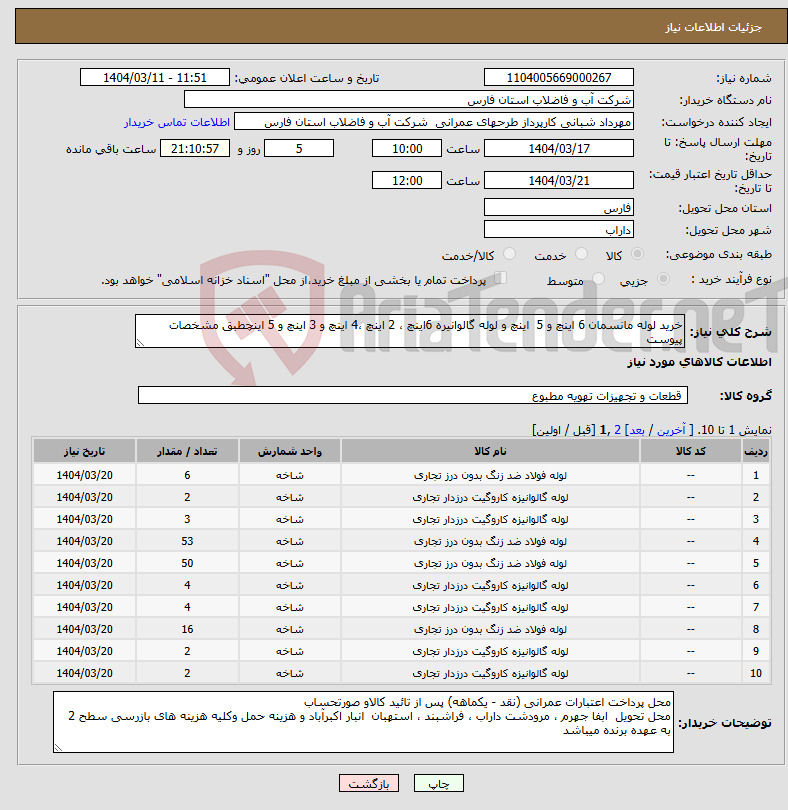
Task: Go to the آخرین last page link
Action: 671,430
